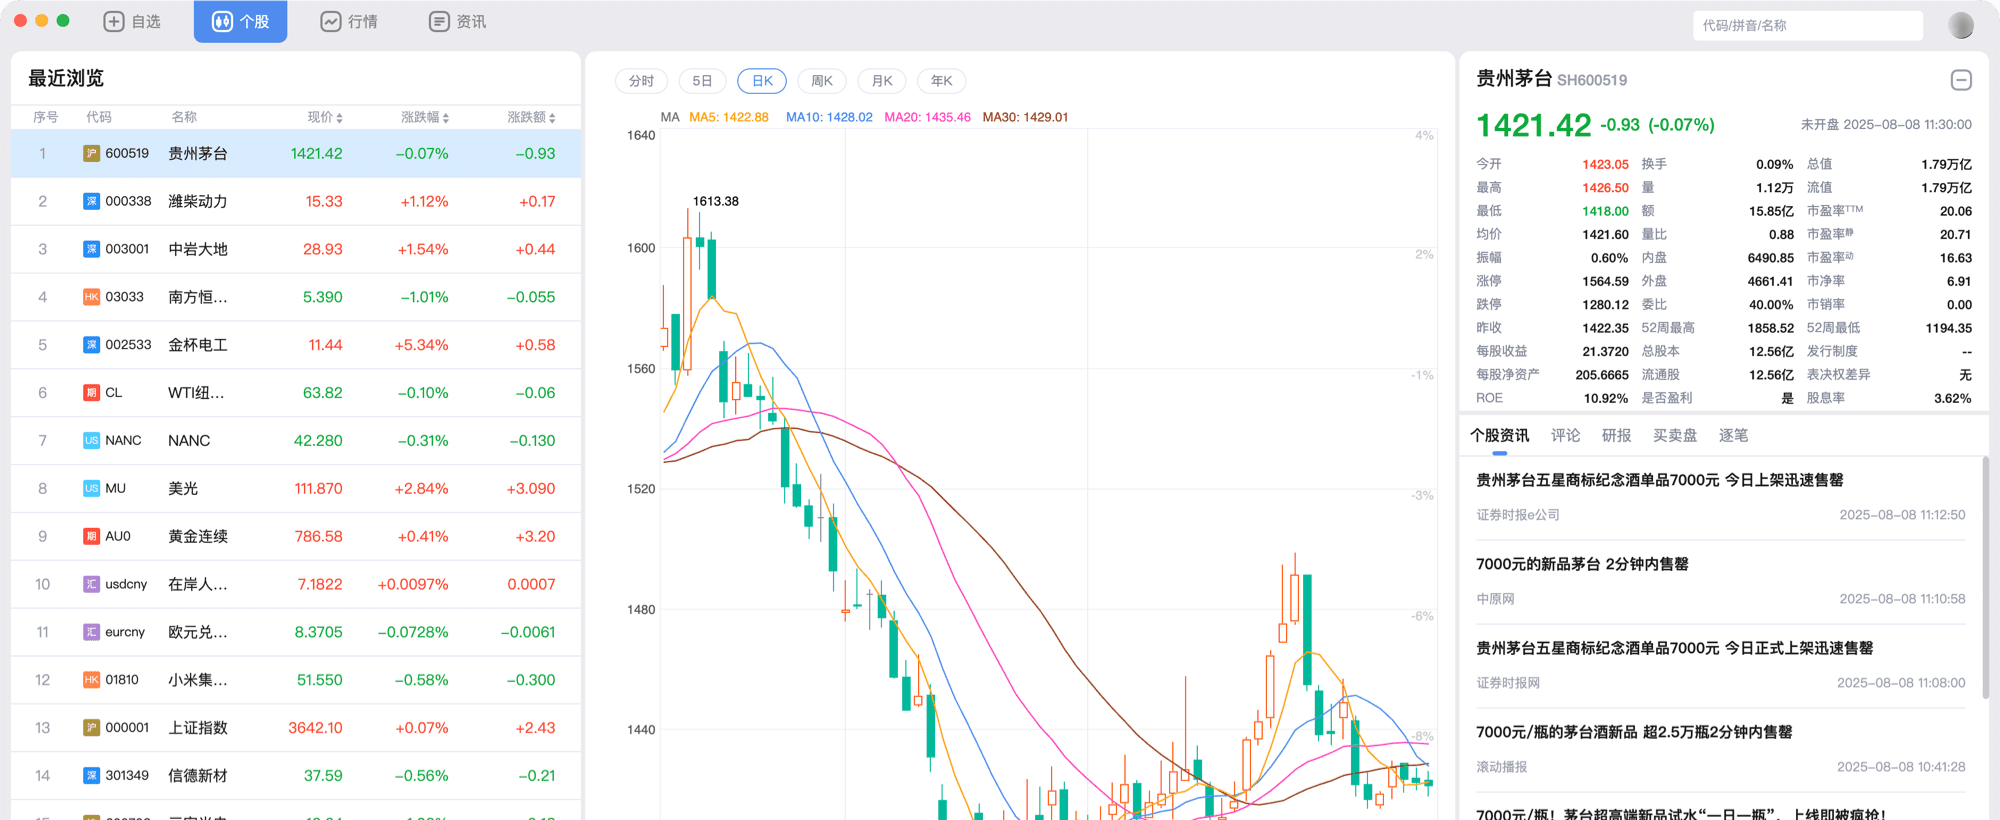2000x820 pixels.
Task: Switch chart to 周K period
Action: 822,81
